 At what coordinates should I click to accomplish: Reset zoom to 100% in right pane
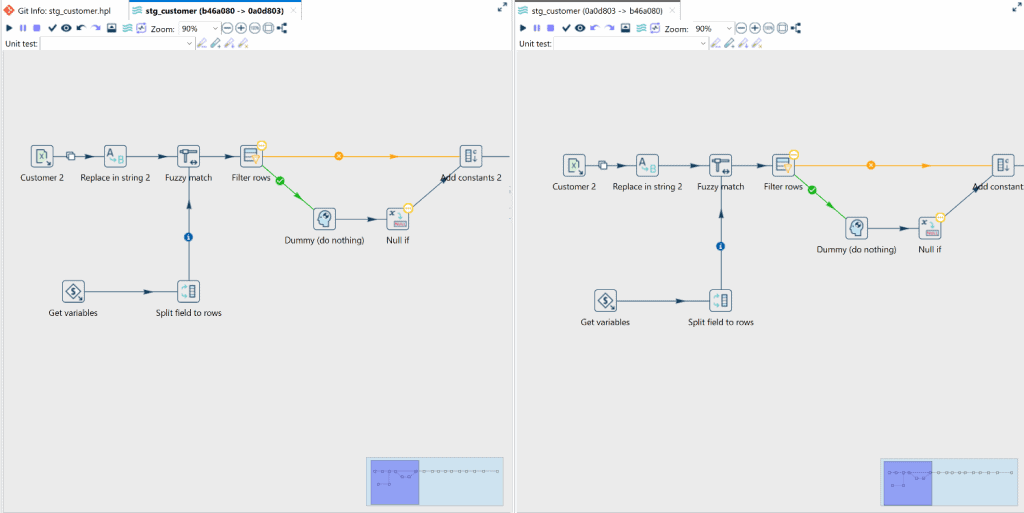769,28
